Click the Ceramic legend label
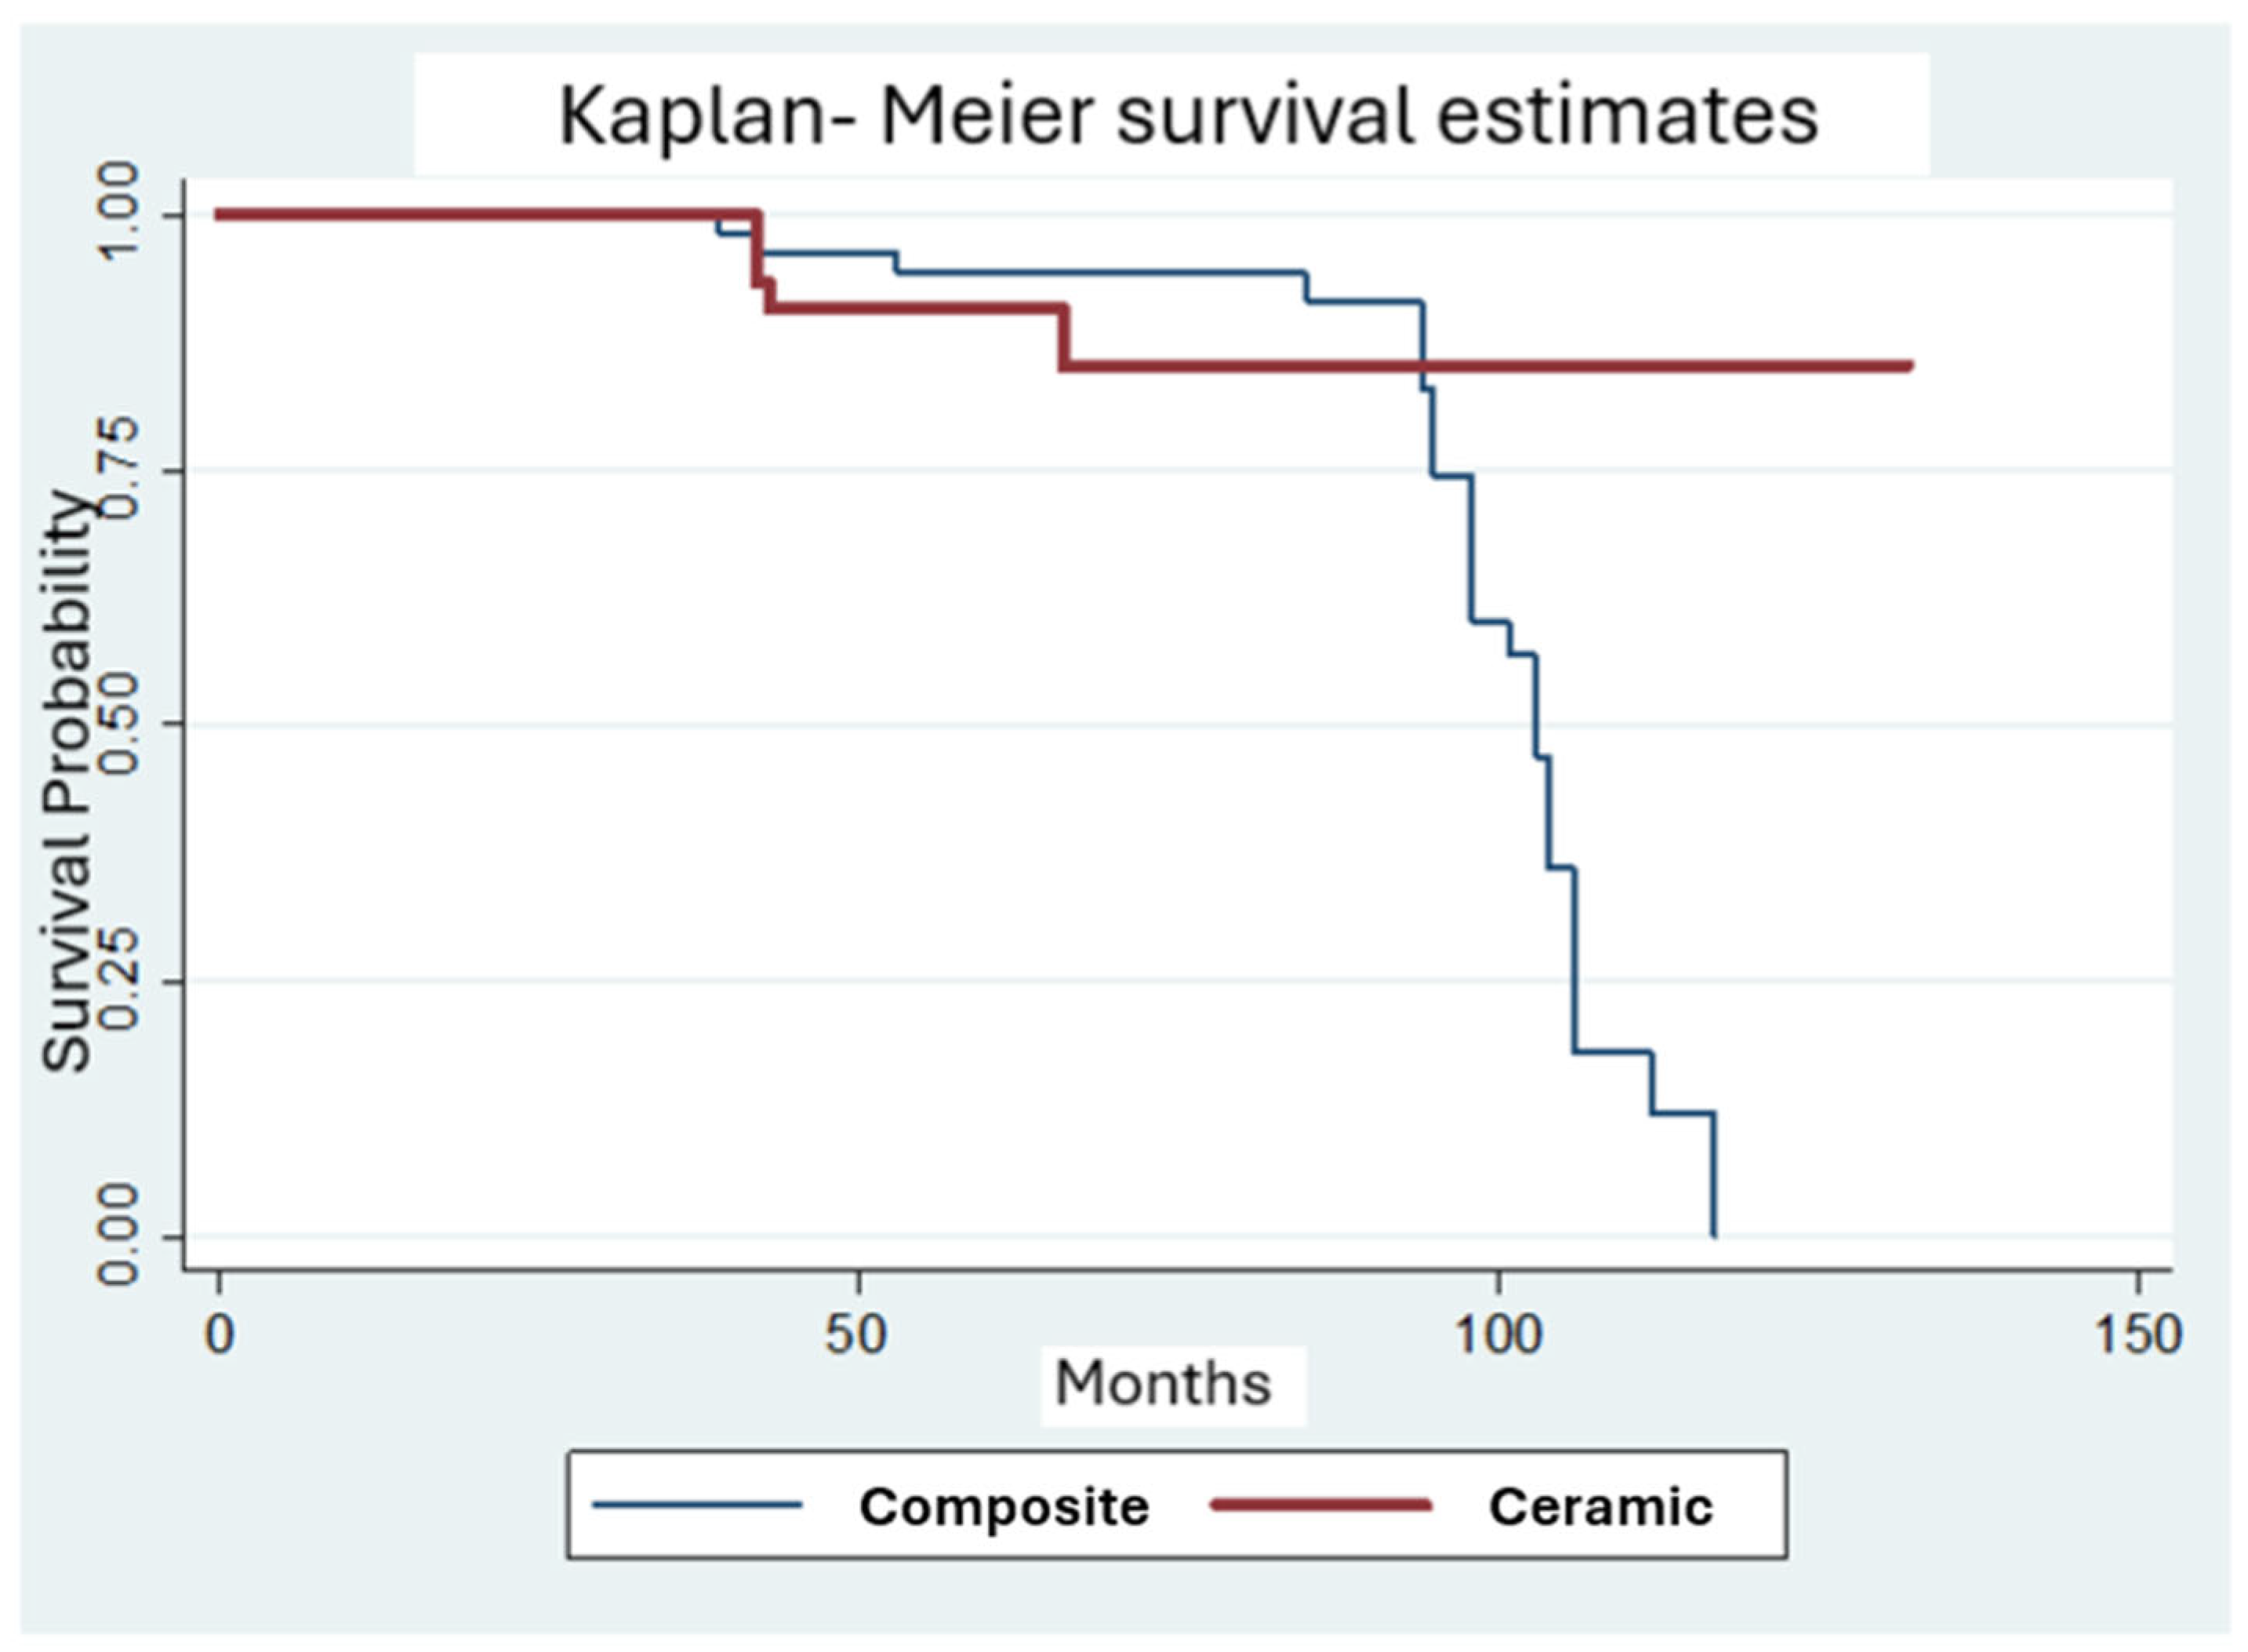Viewport: 2248px width, 1652px height. [x=1599, y=1506]
